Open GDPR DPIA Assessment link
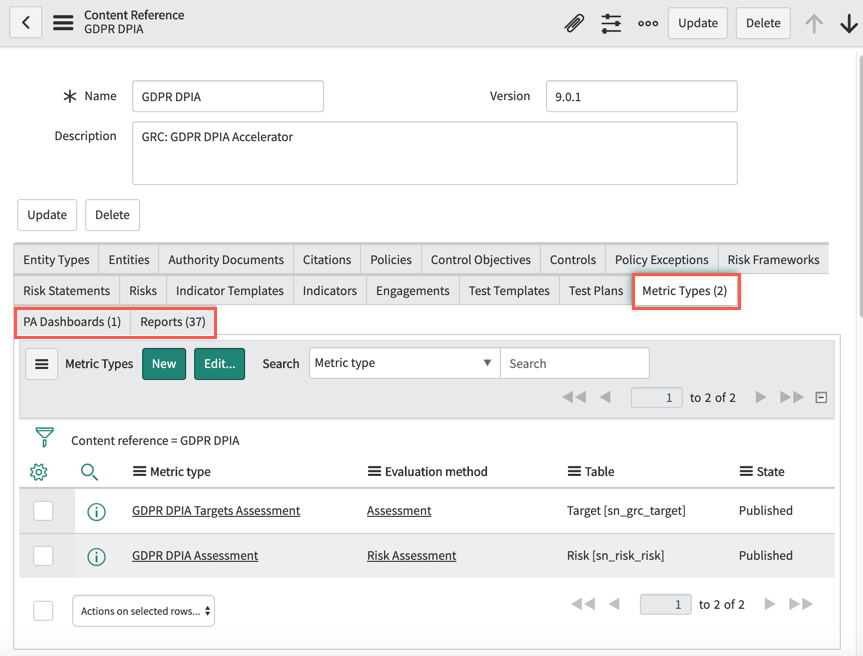Viewport: 863px width, 656px height. (195, 556)
